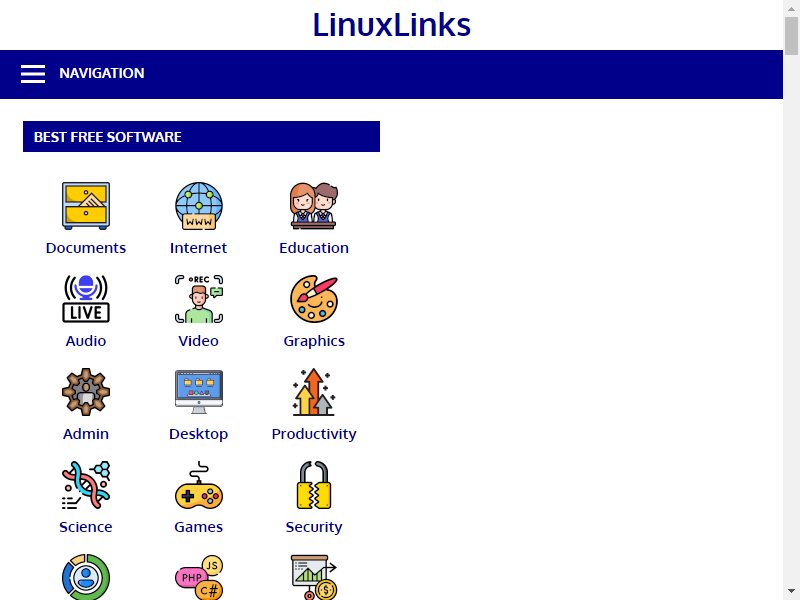Click the Education students icon
This screenshot has width=800, height=600.
[x=314, y=206]
